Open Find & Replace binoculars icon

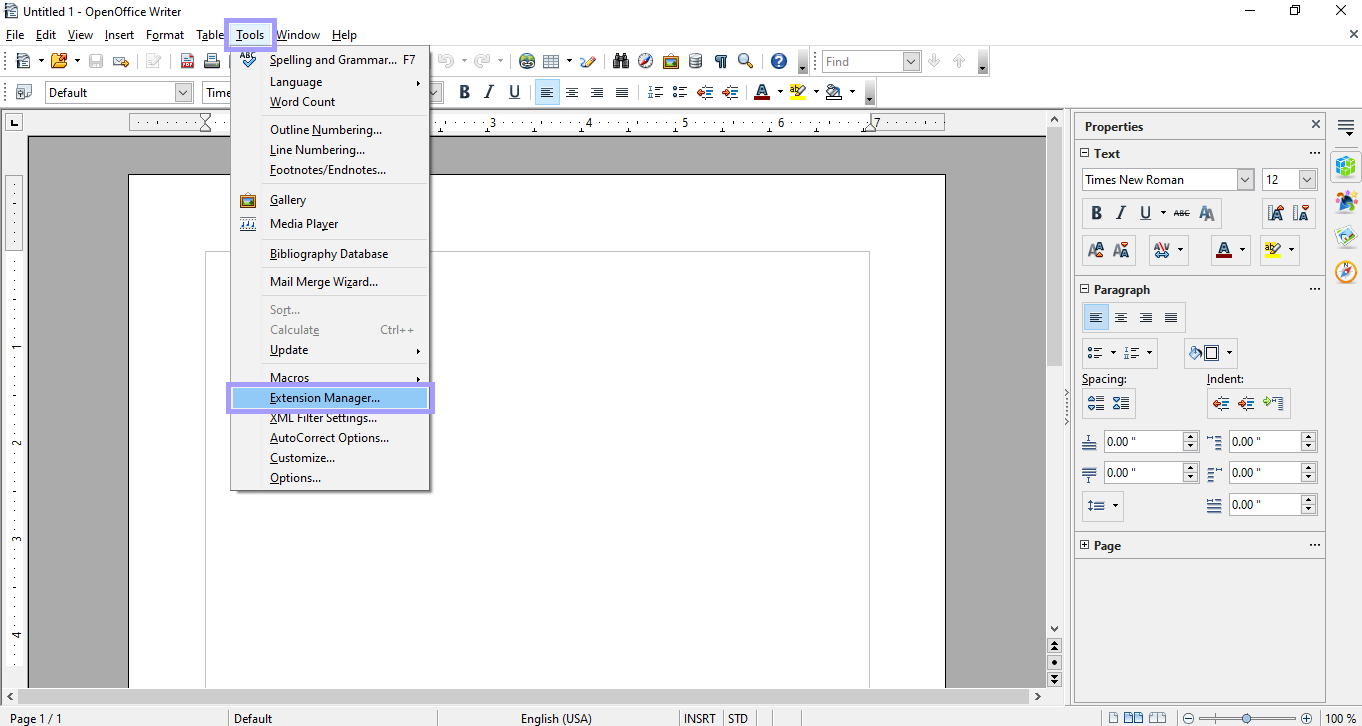click(x=620, y=61)
